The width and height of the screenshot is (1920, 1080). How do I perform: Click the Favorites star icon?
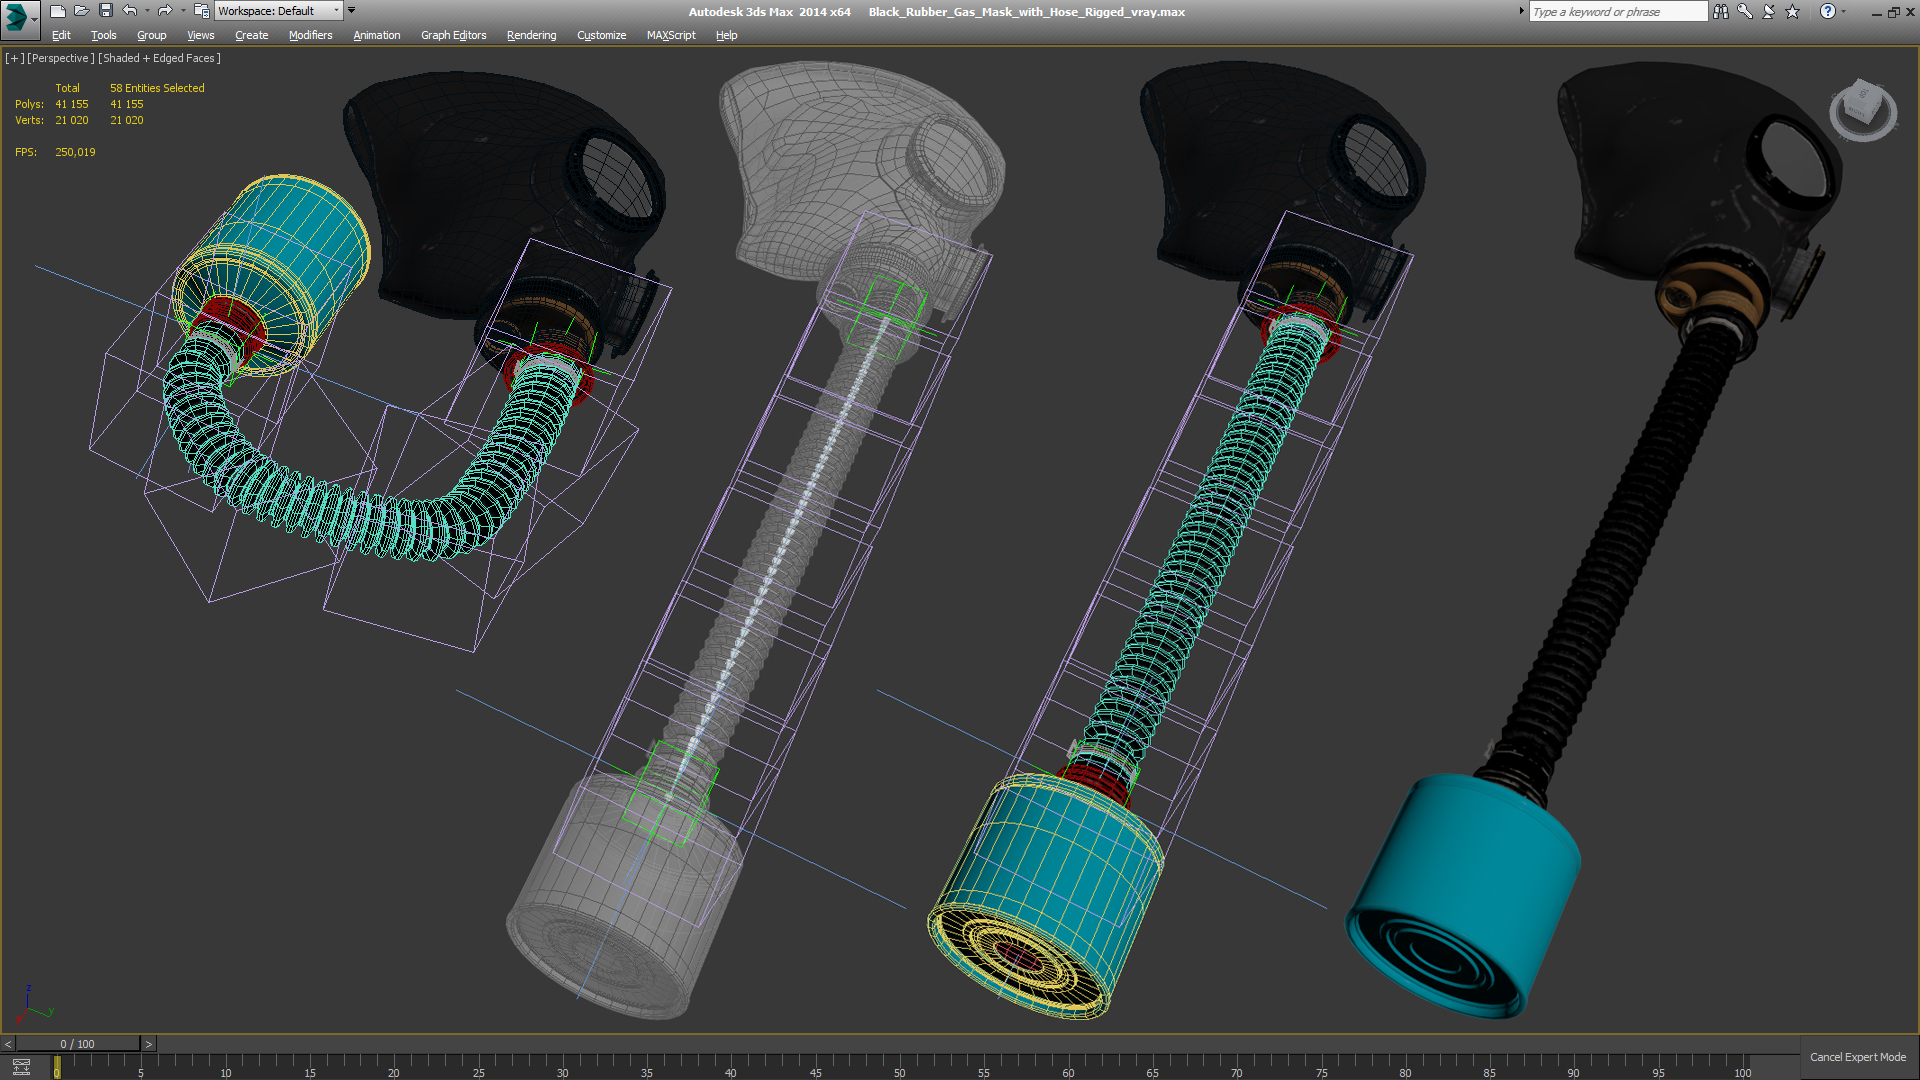[1792, 11]
